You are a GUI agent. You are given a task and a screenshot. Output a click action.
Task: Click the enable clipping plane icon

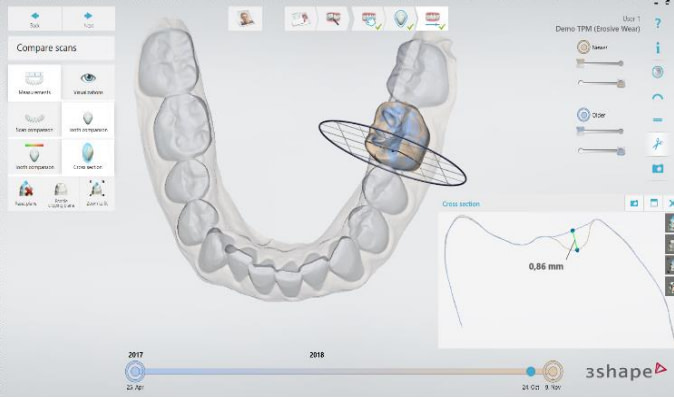[x=61, y=194]
